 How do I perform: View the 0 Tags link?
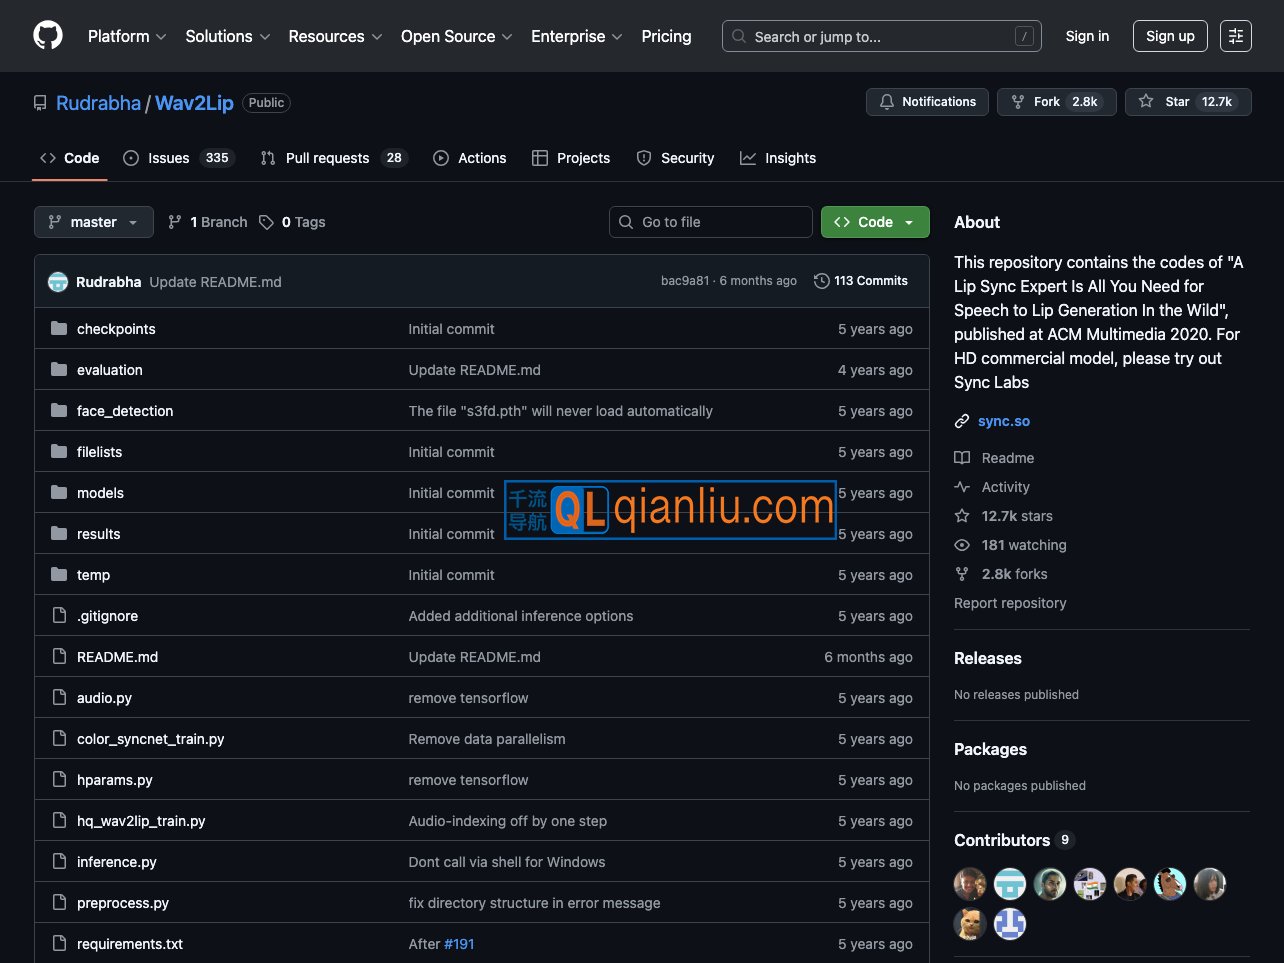pyautogui.click(x=292, y=222)
